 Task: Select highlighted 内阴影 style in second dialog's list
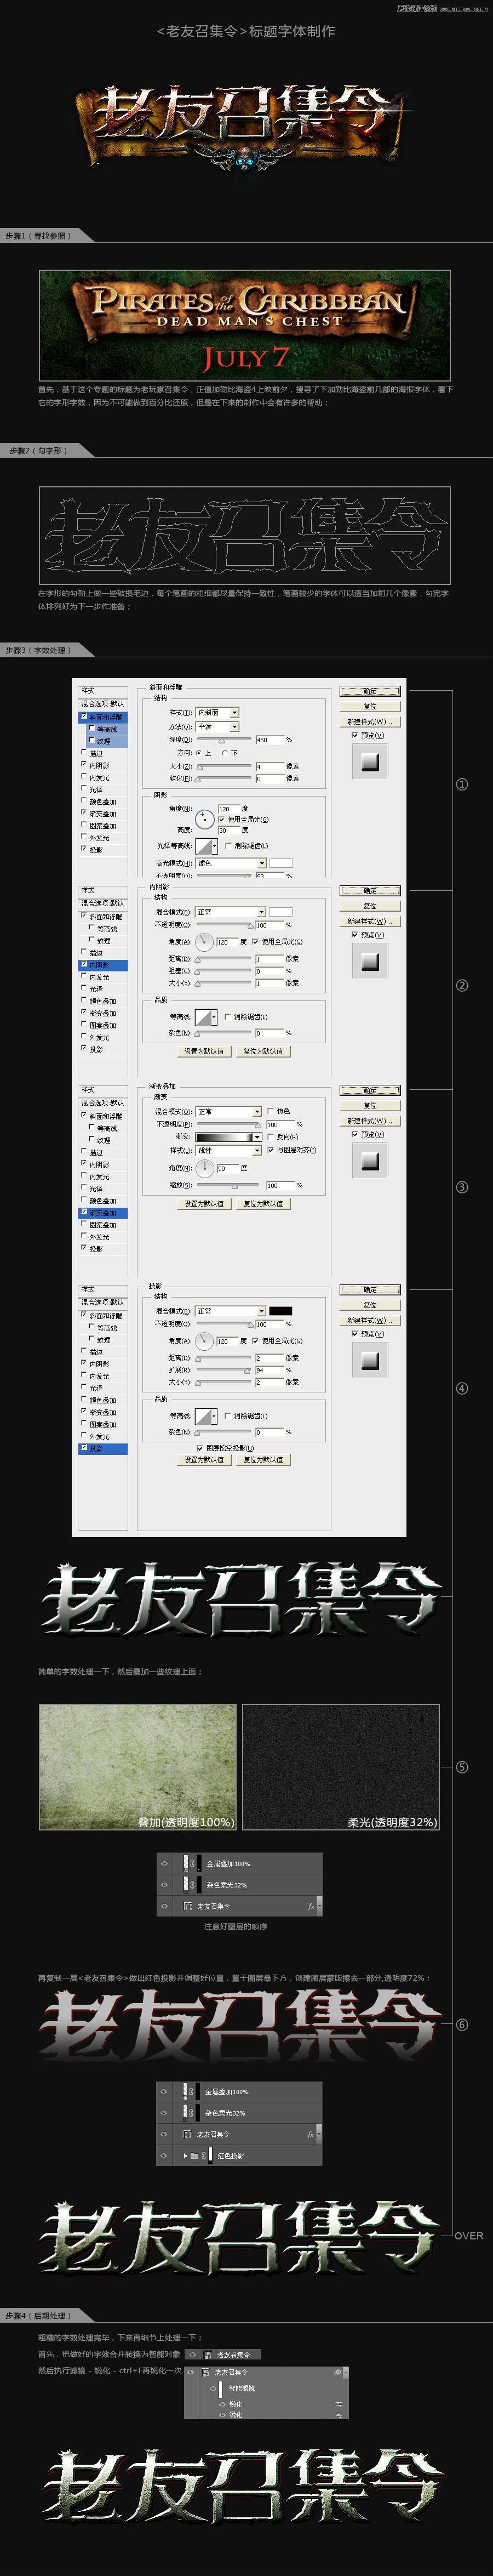click(104, 965)
